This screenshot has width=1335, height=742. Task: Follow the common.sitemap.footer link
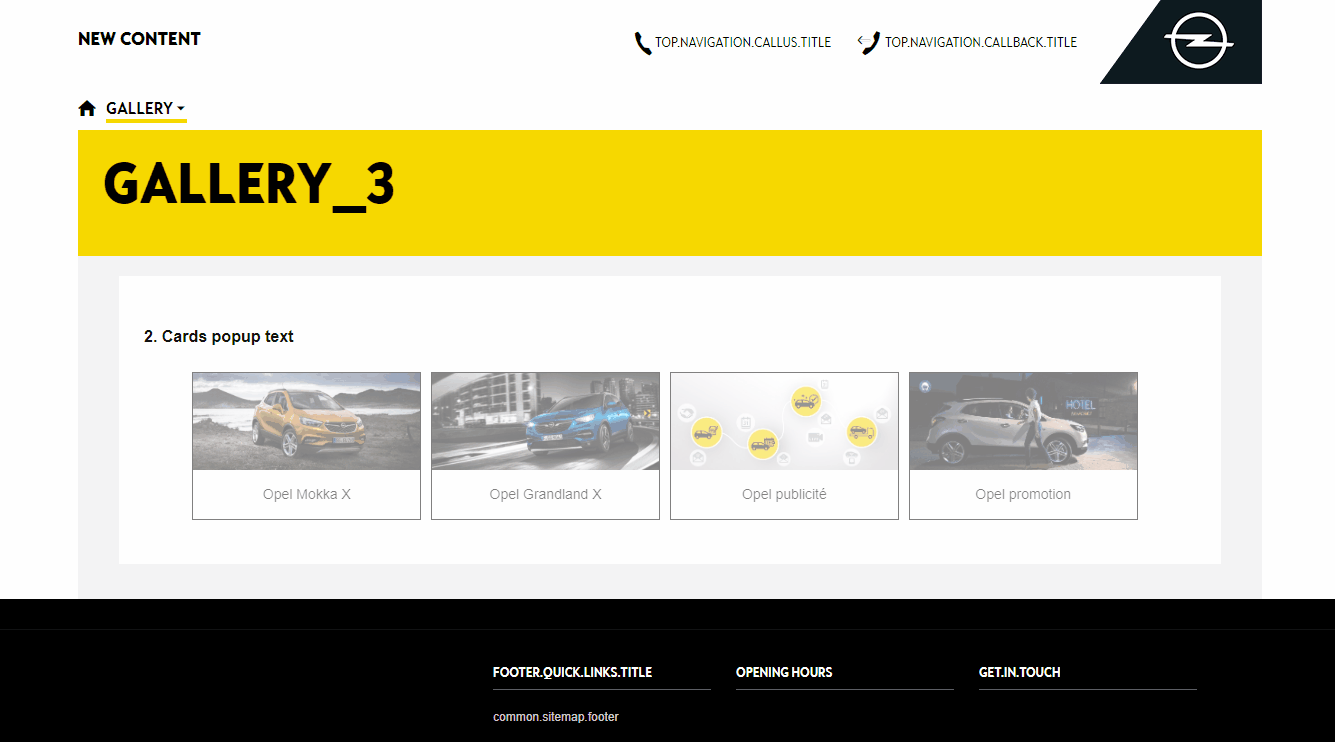click(x=555, y=717)
